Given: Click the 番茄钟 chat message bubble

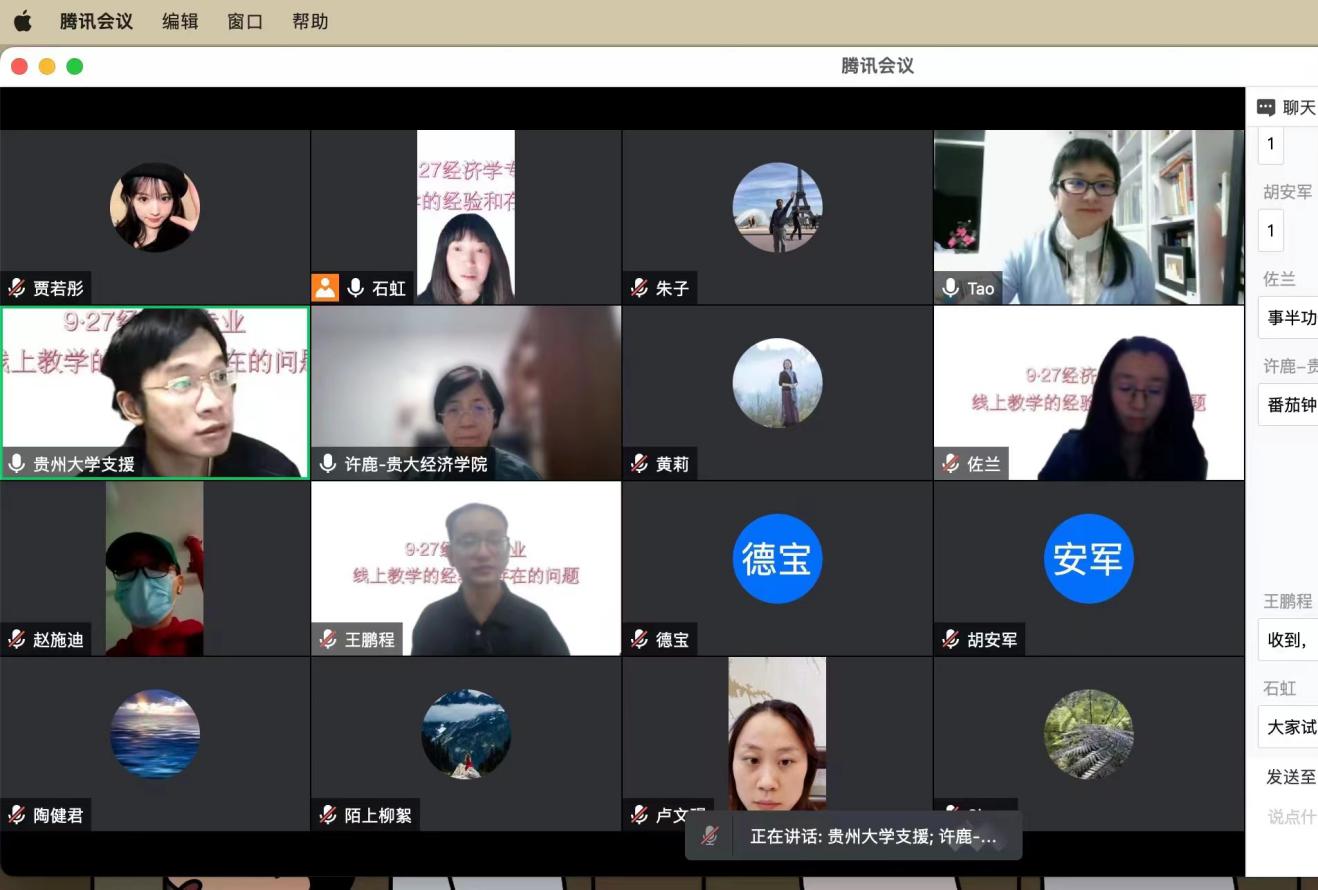Looking at the screenshot, I should click(1289, 405).
